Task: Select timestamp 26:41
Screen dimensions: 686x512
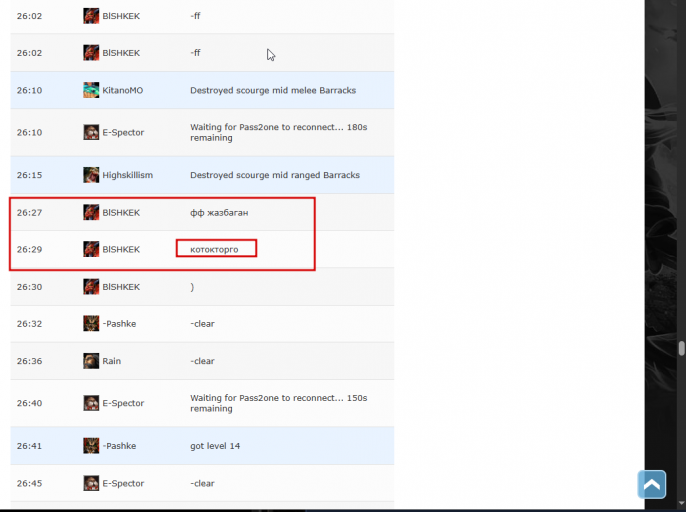Action: pos(29,446)
